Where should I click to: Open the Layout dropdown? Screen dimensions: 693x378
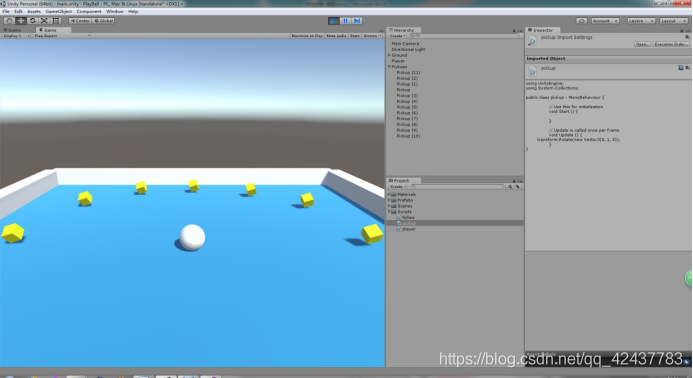click(x=674, y=21)
